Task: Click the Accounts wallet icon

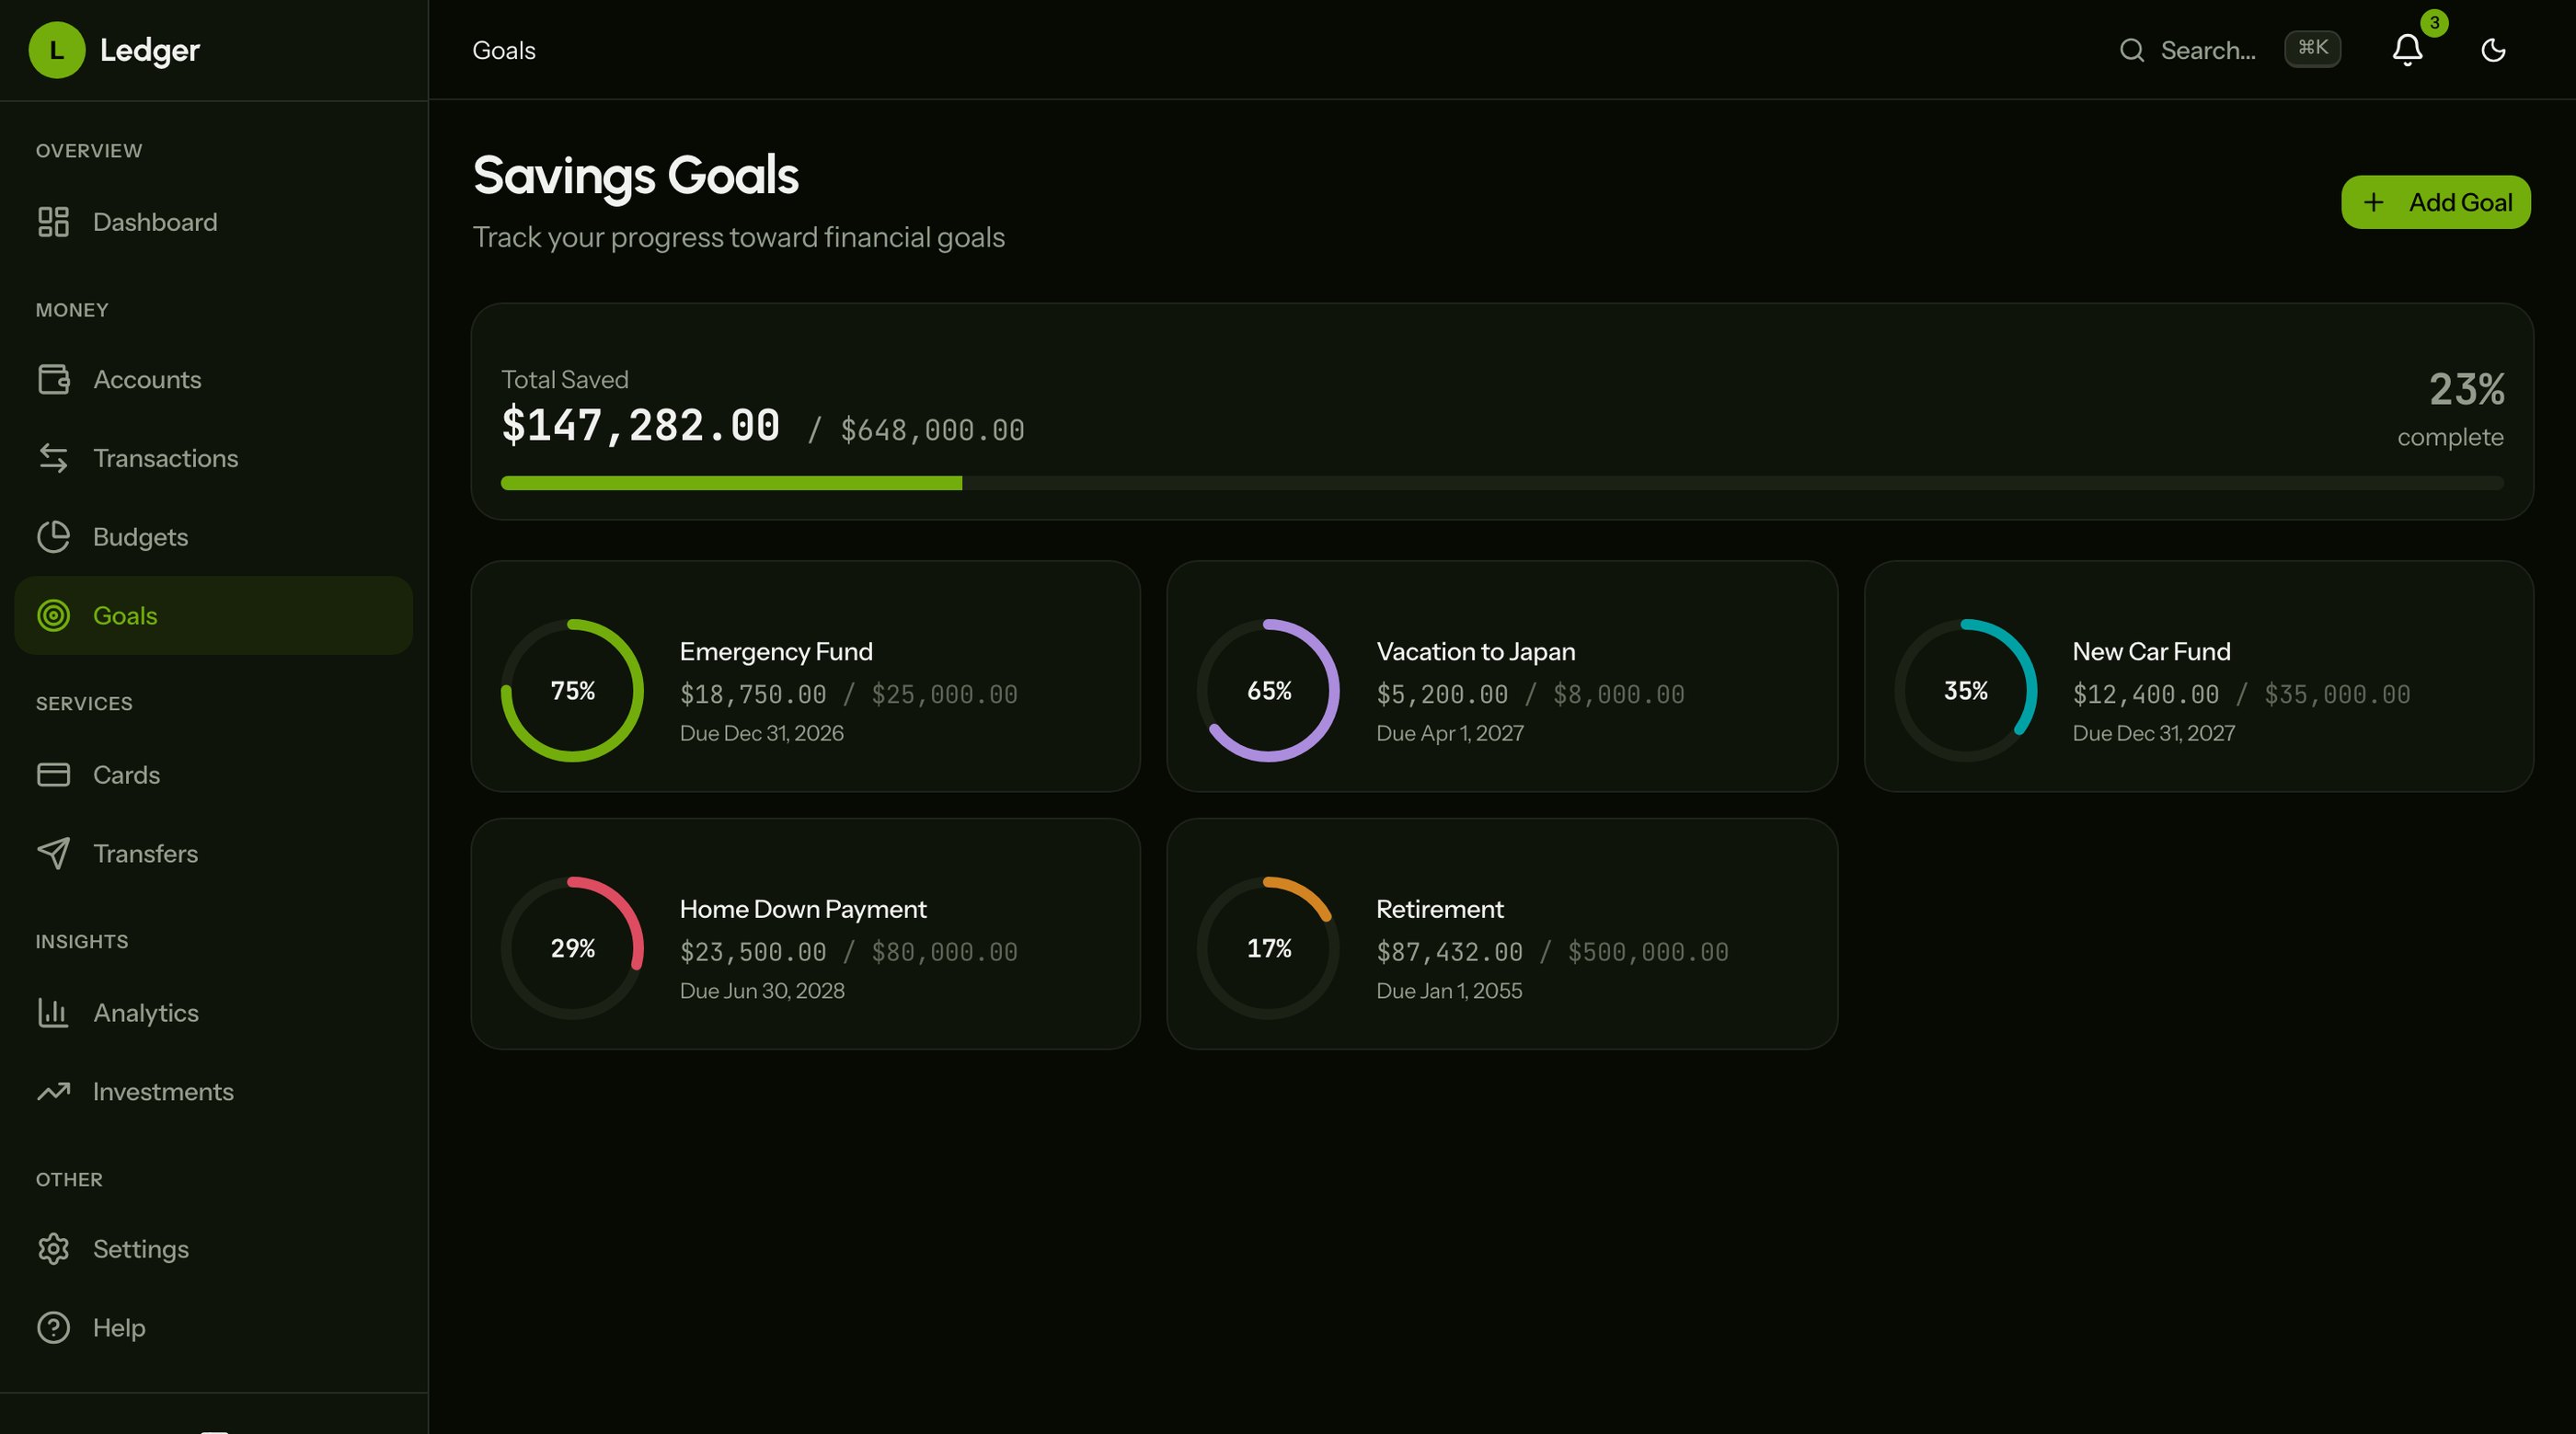Action: 53,379
